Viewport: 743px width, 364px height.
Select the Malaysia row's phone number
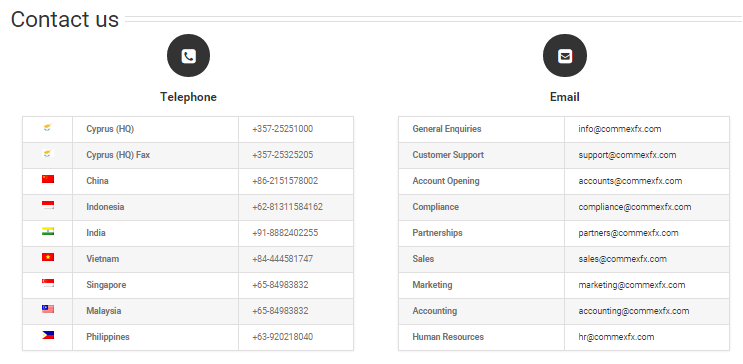280,311
